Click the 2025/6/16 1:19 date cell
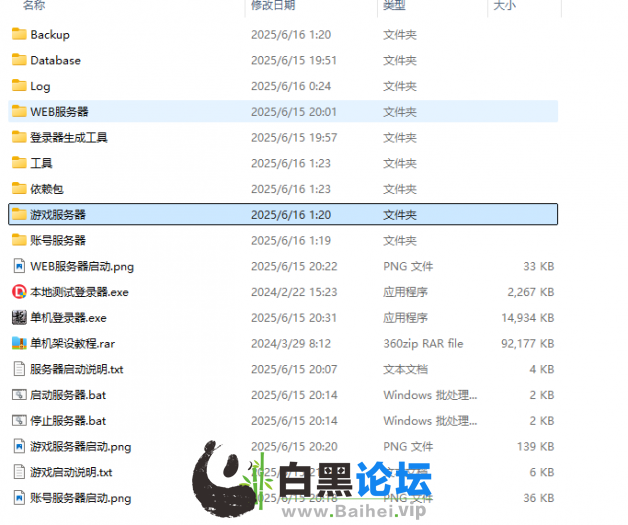628x525 pixels. [x=291, y=240]
